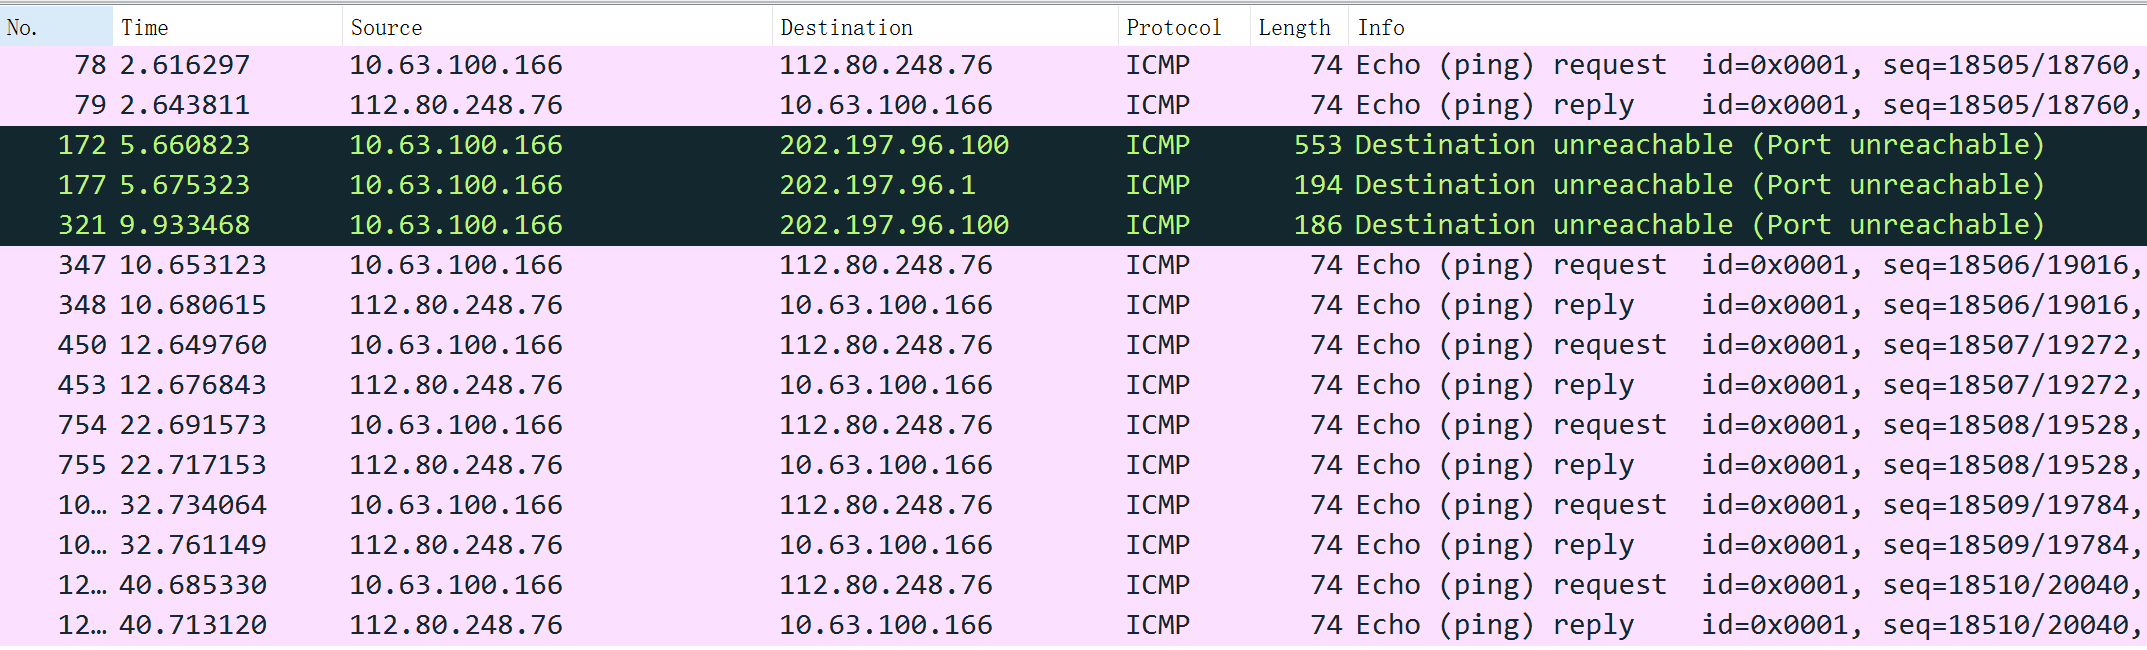Select packet 453 echo reply seq=18507
This screenshot has height=650, width=2147.
tap(1073, 386)
